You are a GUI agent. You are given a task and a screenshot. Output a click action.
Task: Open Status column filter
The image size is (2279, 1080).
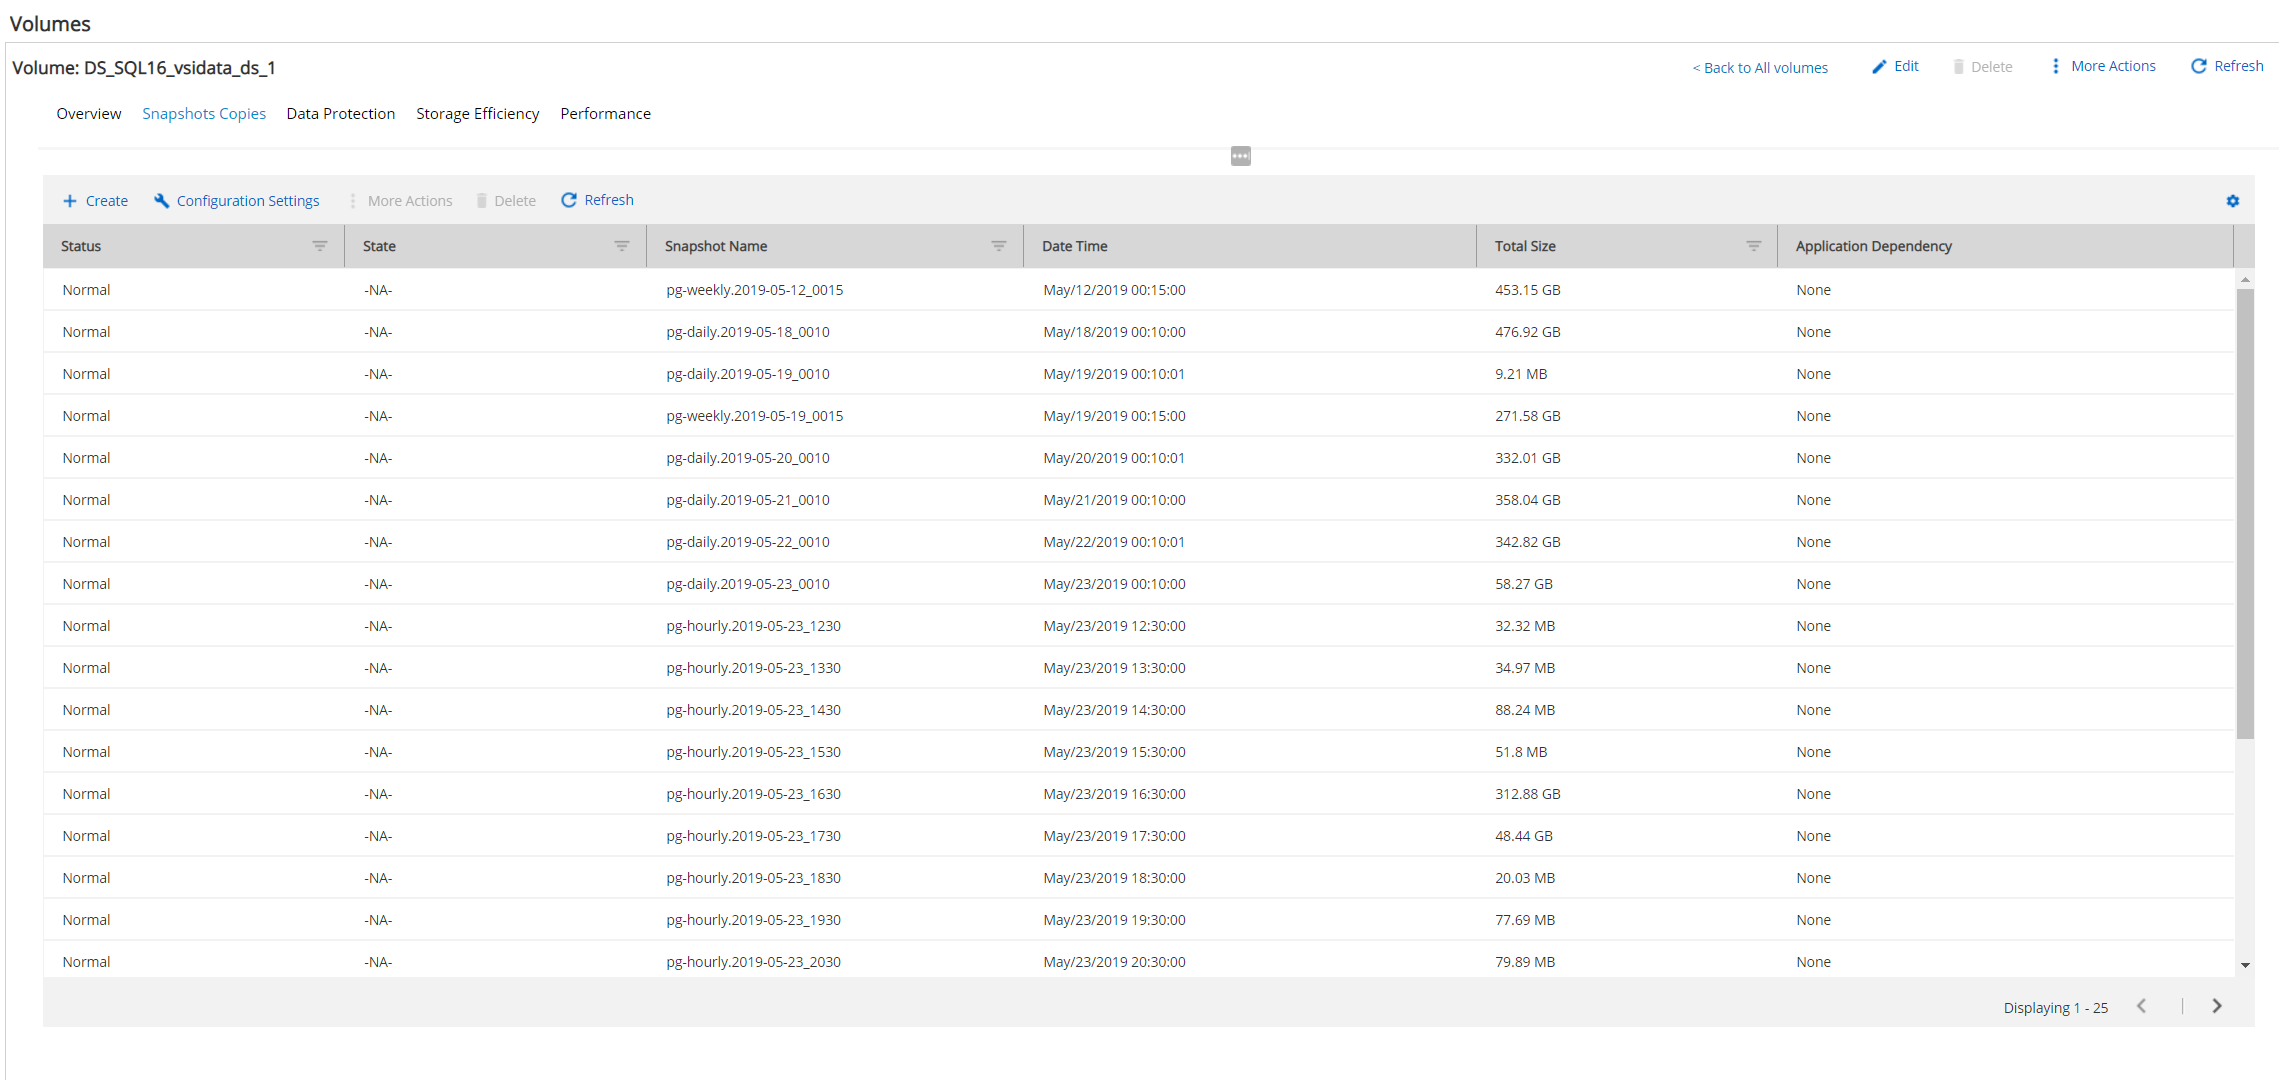[x=320, y=246]
